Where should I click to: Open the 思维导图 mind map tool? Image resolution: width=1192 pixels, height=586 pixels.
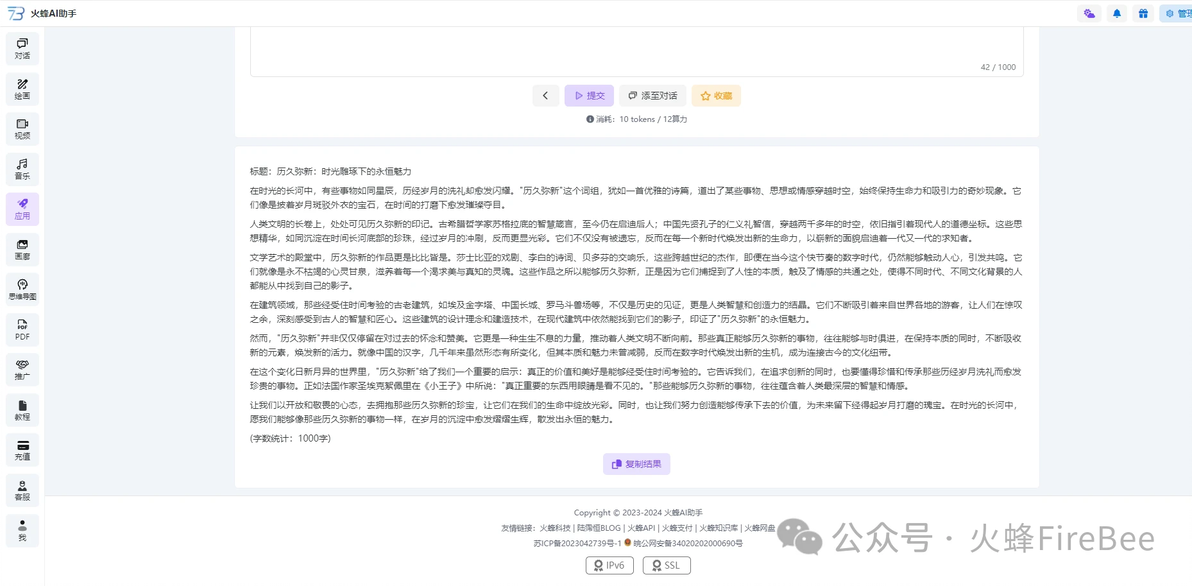pyautogui.click(x=22, y=289)
